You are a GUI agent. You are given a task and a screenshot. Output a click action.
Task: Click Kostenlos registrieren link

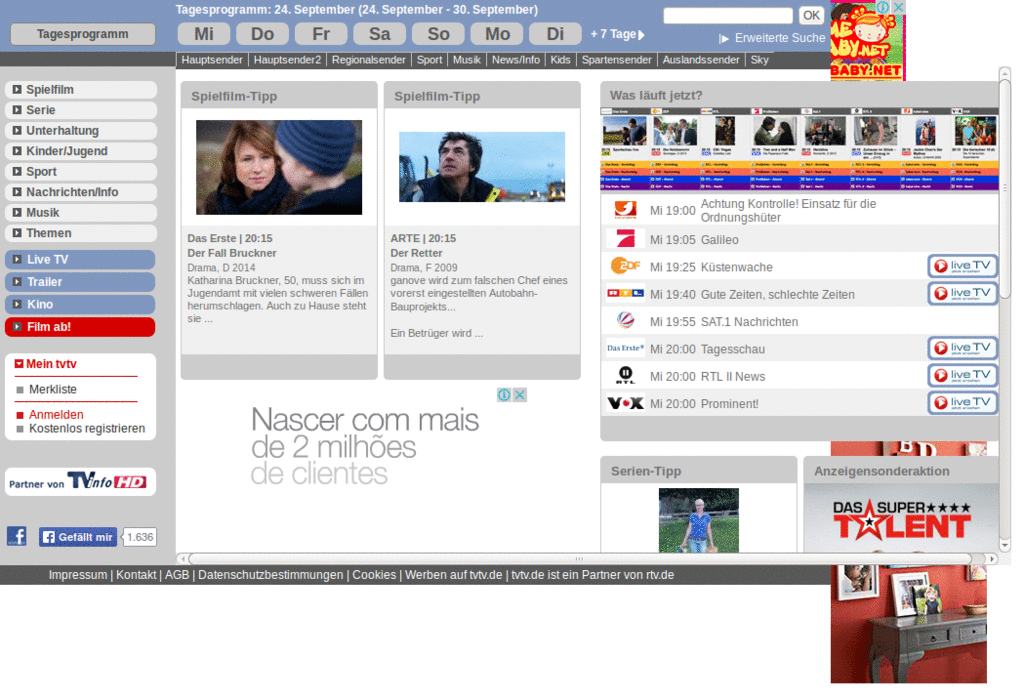[87, 429]
